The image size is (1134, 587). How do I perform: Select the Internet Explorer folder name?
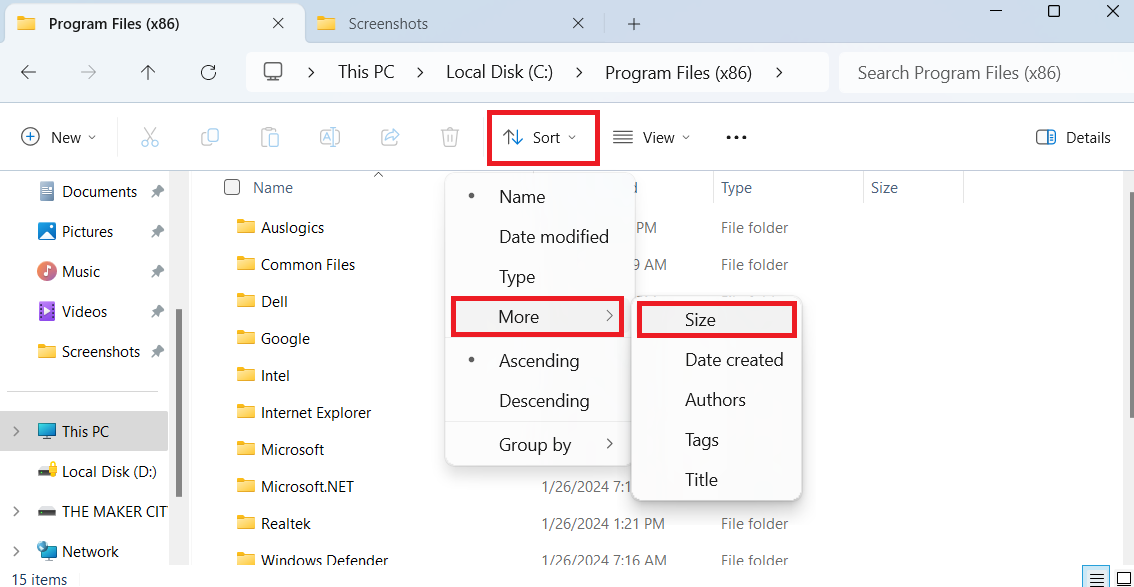316,413
